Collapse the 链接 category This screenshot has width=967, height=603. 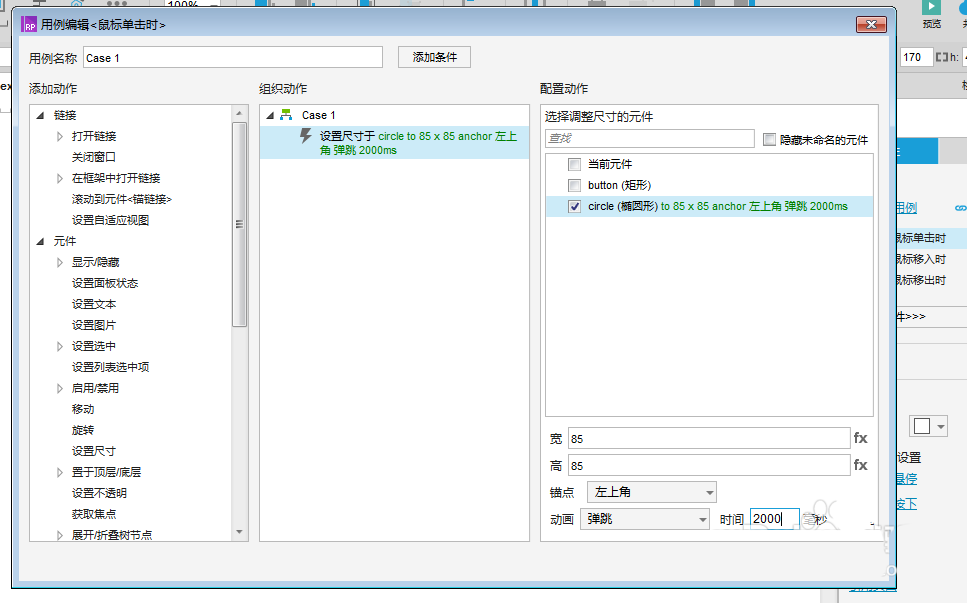point(40,115)
